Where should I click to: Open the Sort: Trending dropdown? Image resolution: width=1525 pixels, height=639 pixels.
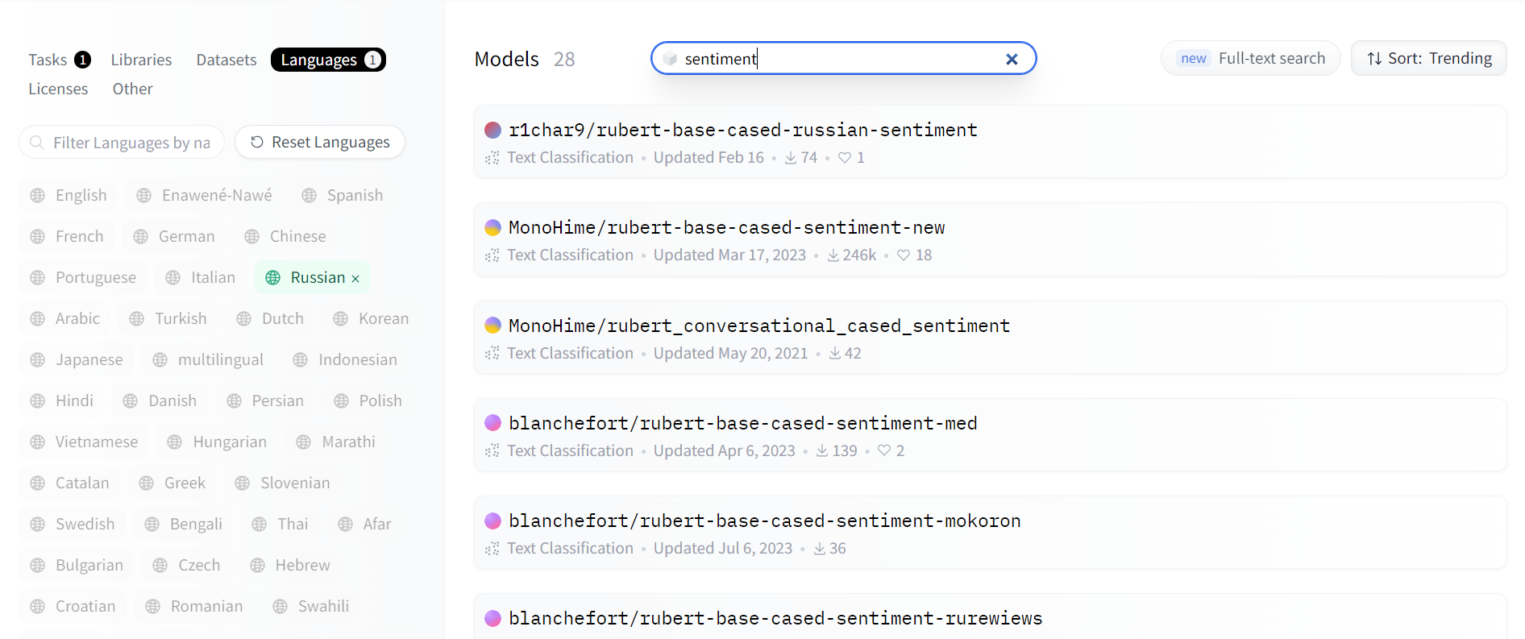[1428, 58]
